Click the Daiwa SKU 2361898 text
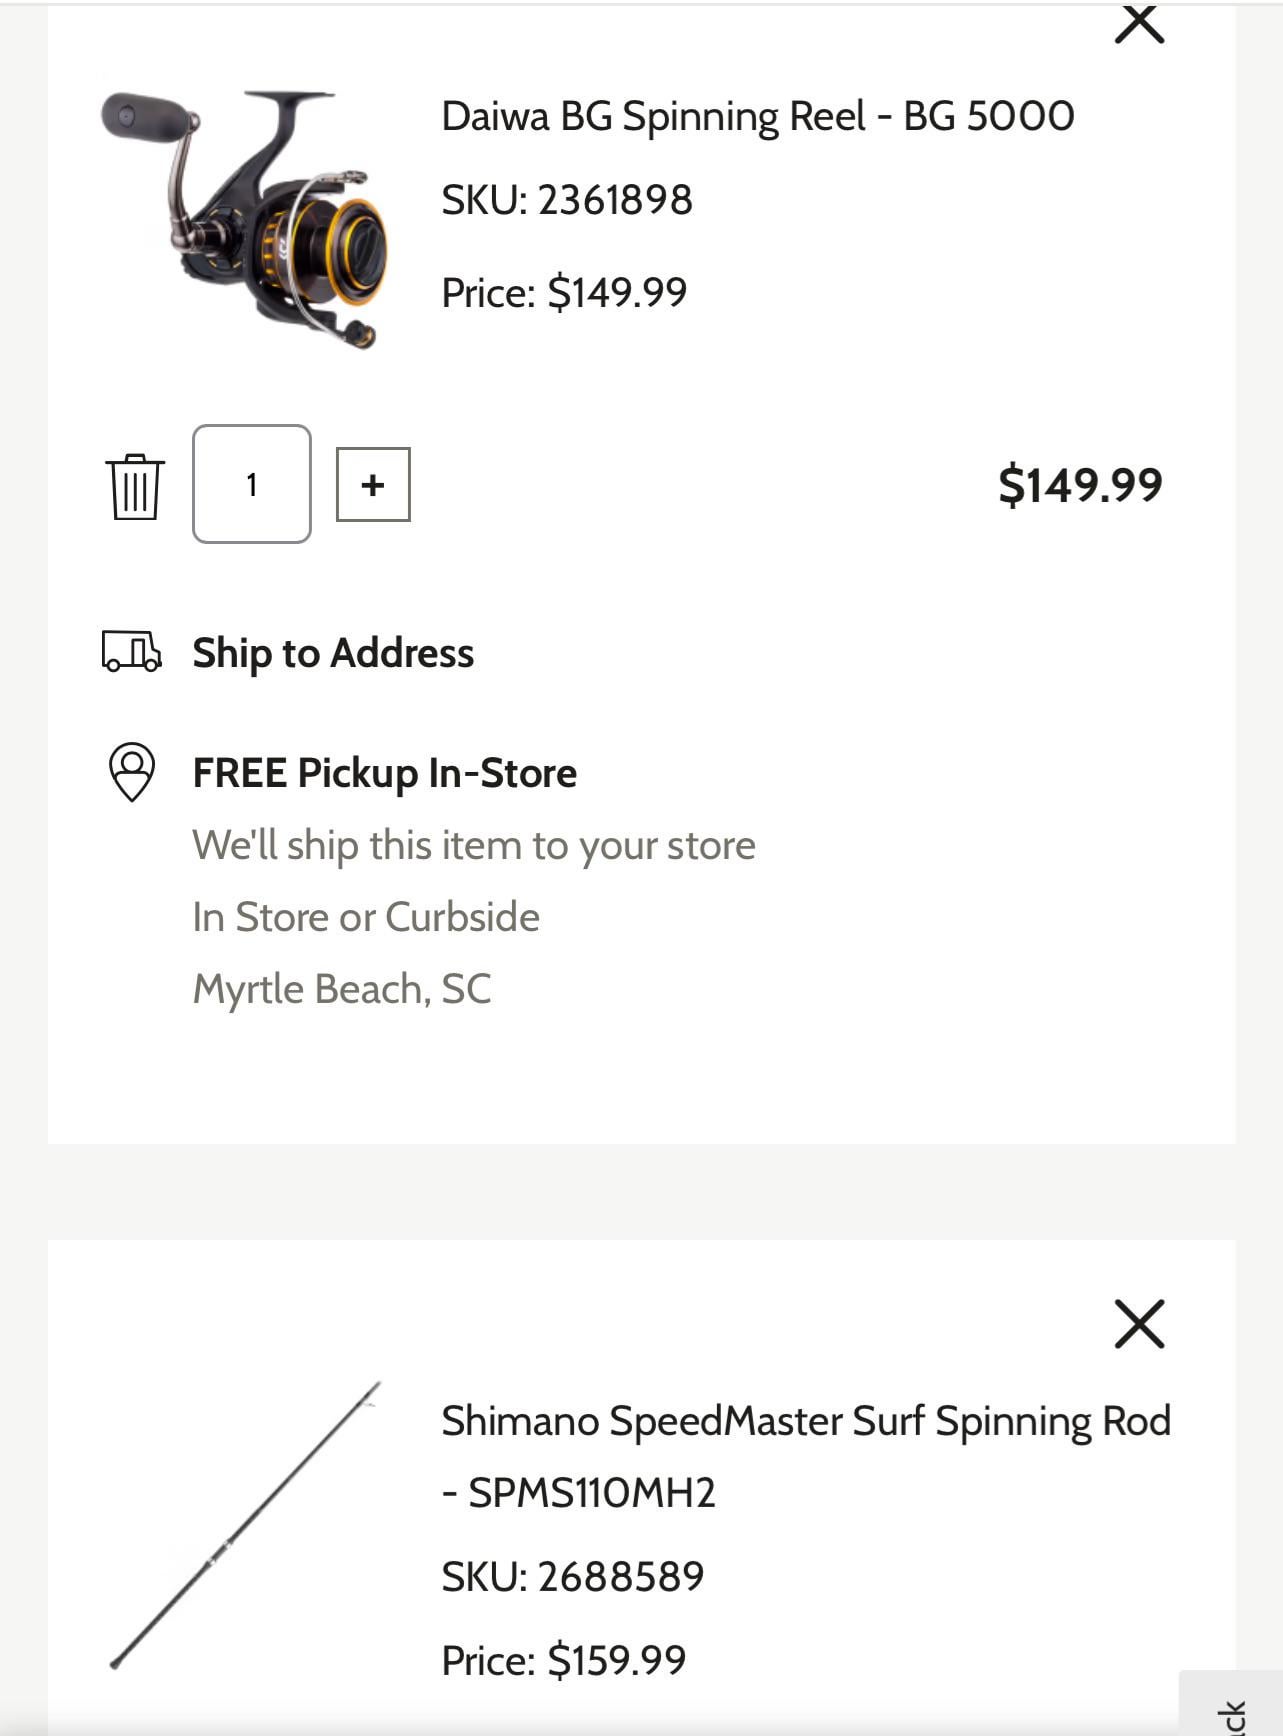This screenshot has width=1283, height=1736. [566, 200]
